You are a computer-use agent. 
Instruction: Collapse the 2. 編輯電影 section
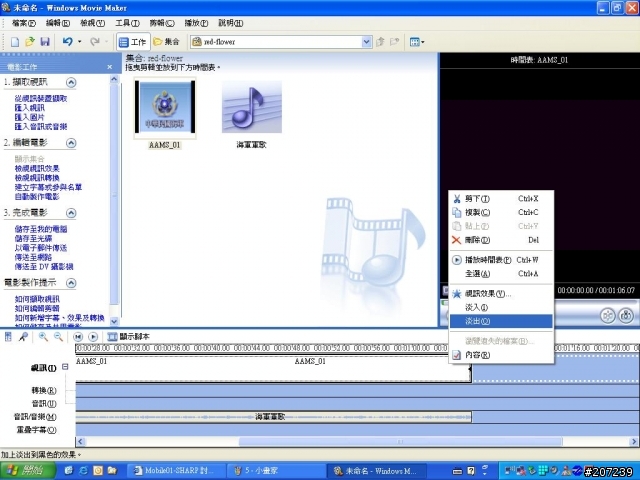[x=71, y=143]
